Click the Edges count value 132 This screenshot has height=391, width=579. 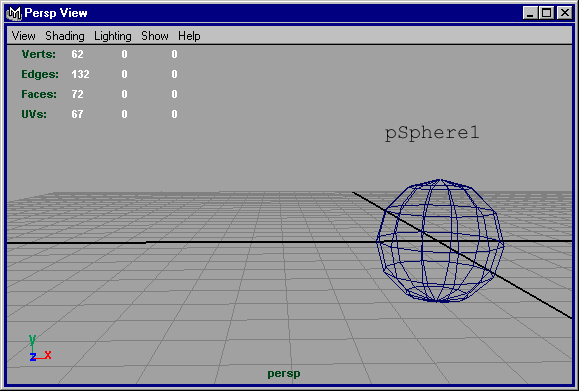[x=80, y=74]
